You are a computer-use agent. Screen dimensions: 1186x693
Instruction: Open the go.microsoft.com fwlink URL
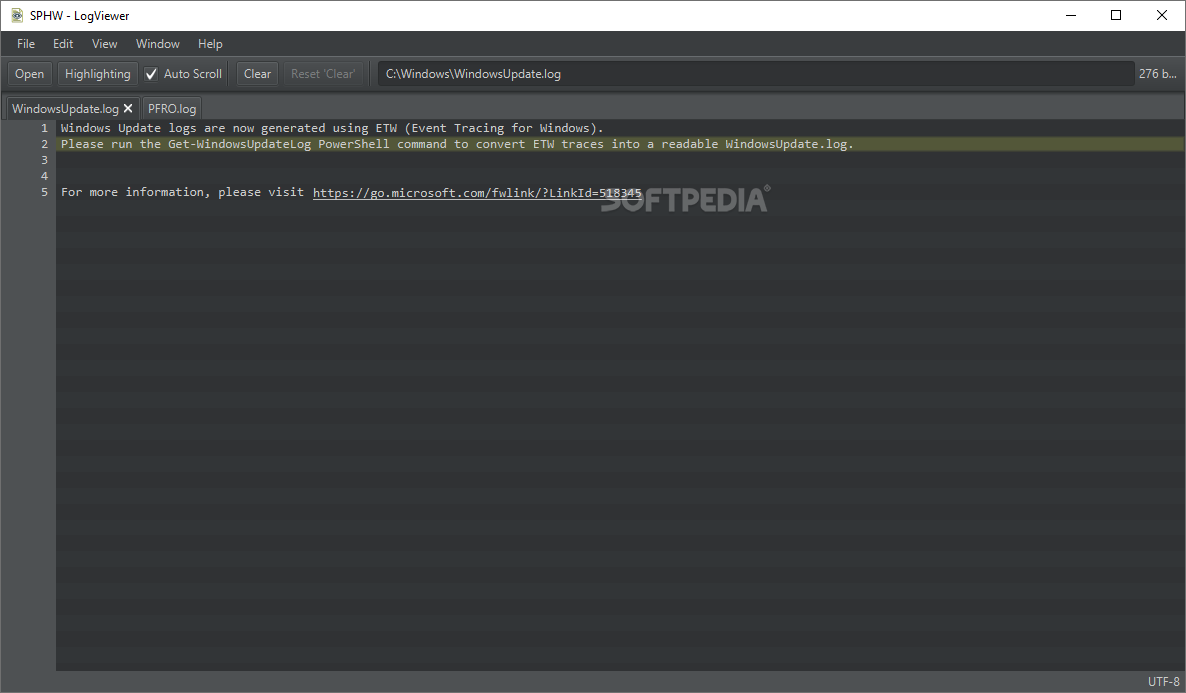click(477, 192)
